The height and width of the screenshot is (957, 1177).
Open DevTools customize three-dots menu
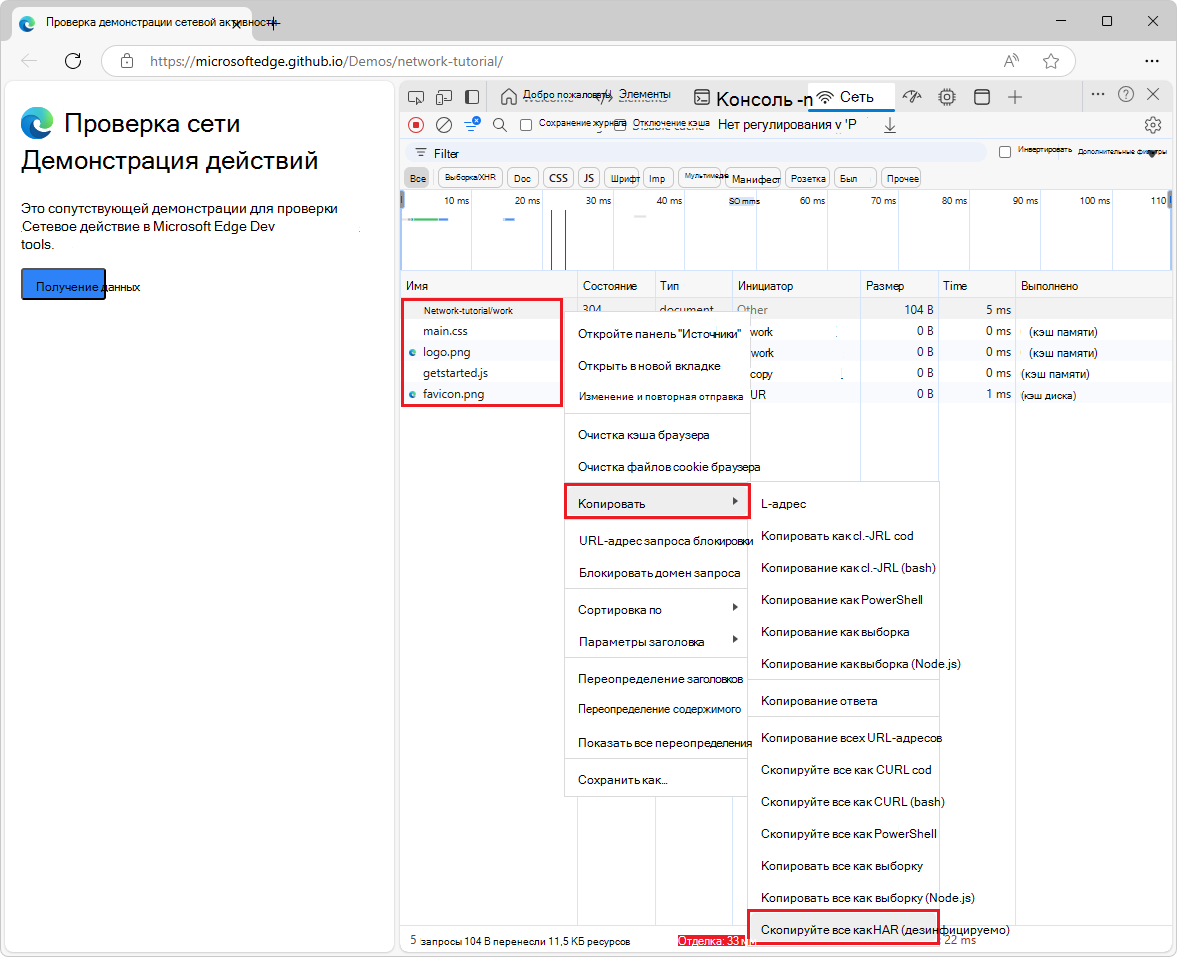pyautogui.click(x=1097, y=95)
